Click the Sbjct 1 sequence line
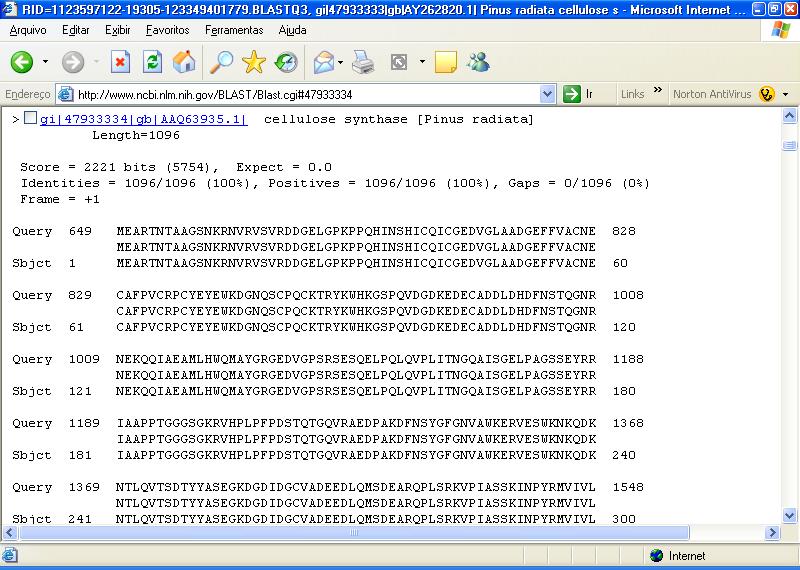 click(x=320, y=263)
